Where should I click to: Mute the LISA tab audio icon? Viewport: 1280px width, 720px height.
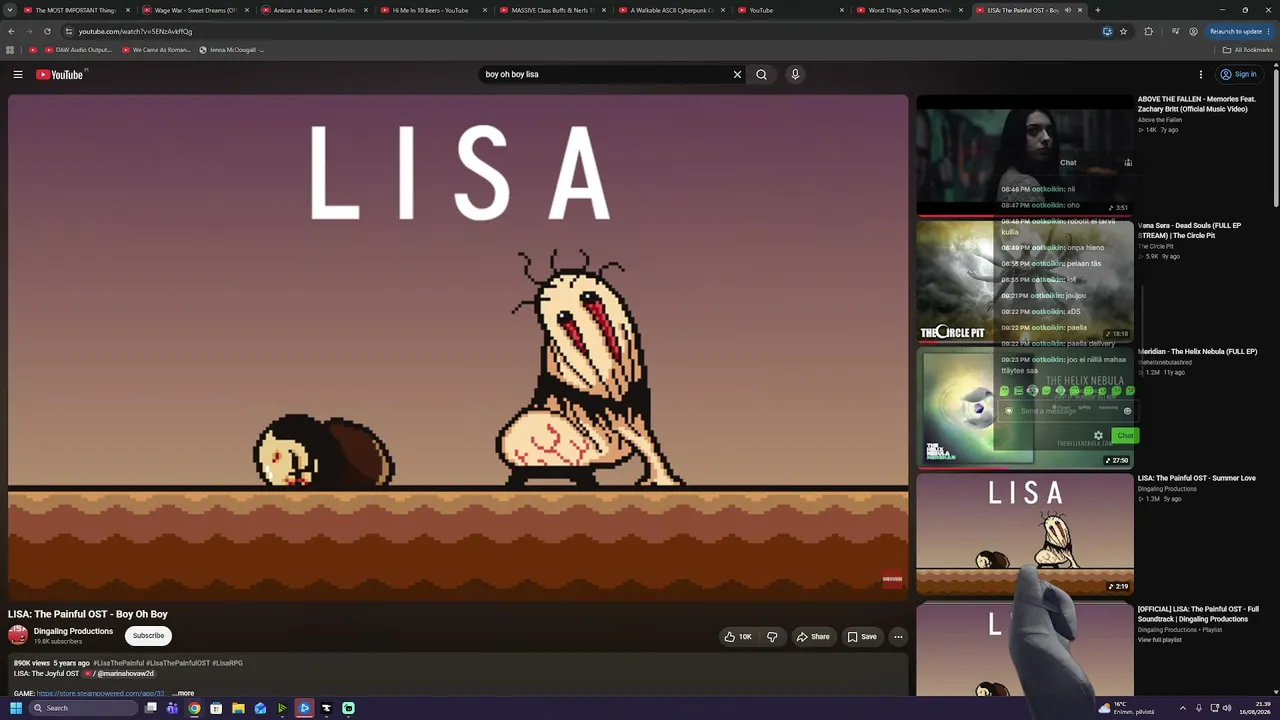(x=1068, y=10)
